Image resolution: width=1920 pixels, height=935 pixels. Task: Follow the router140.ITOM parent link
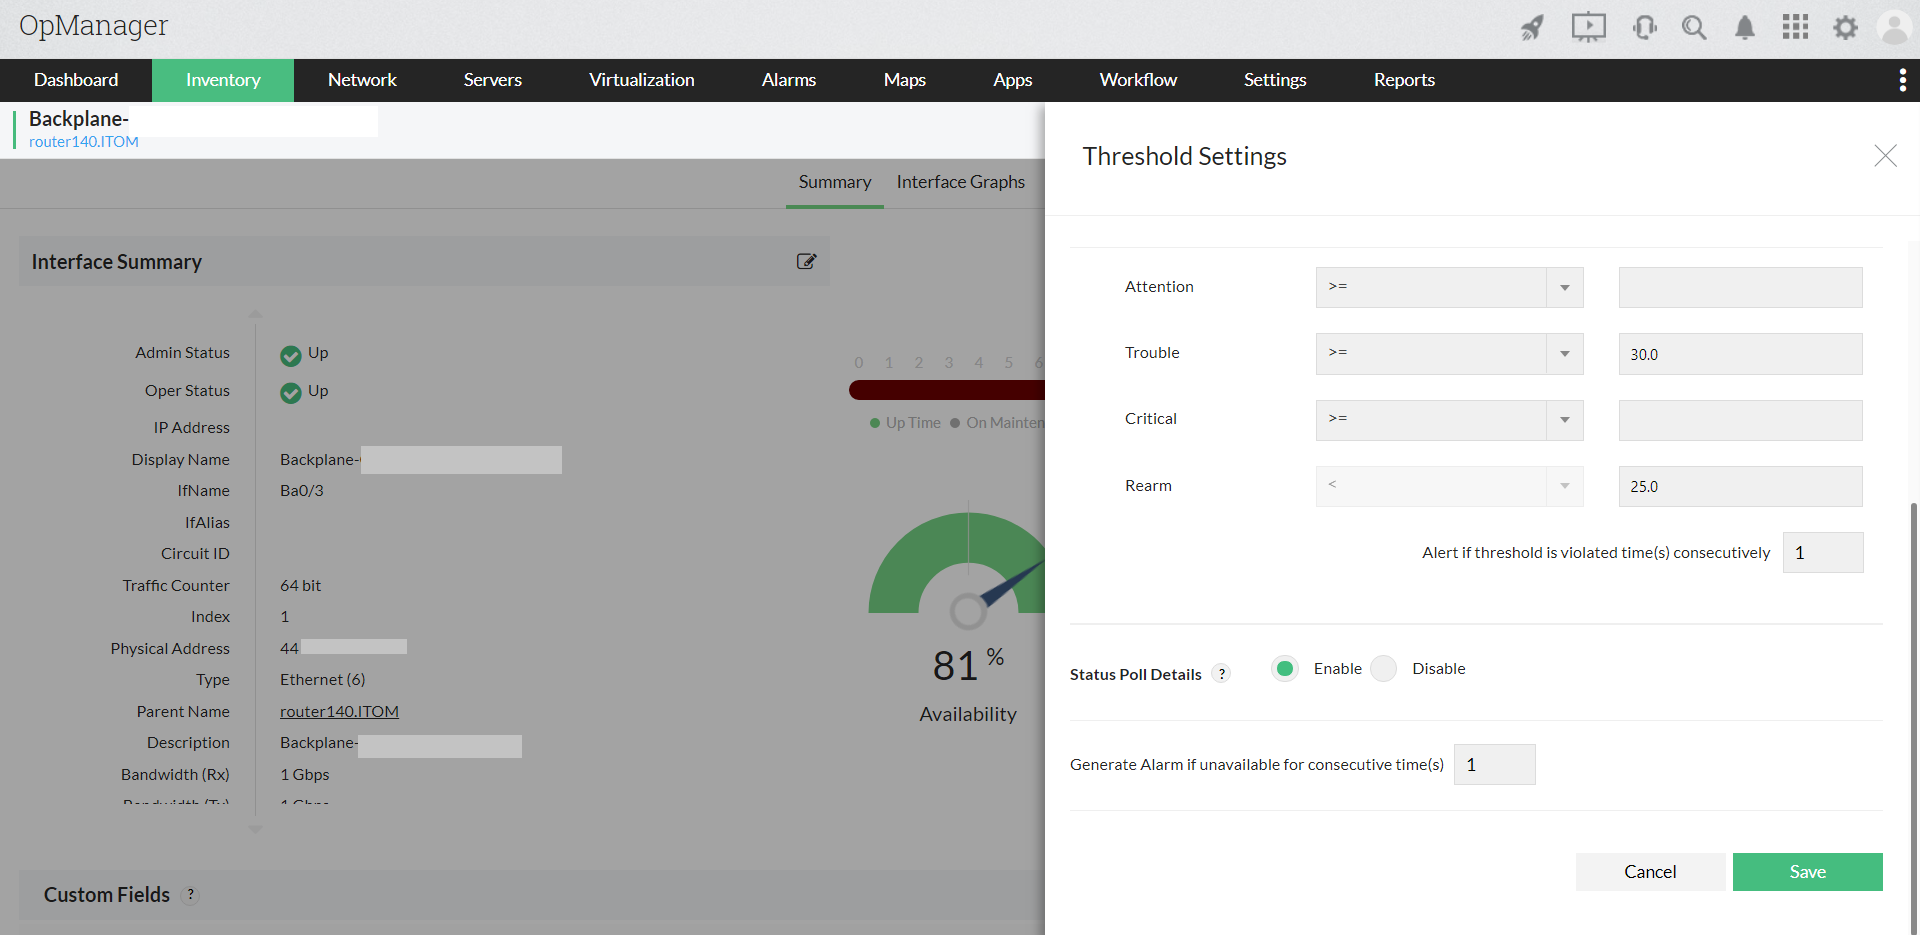(x=339, y=711)
